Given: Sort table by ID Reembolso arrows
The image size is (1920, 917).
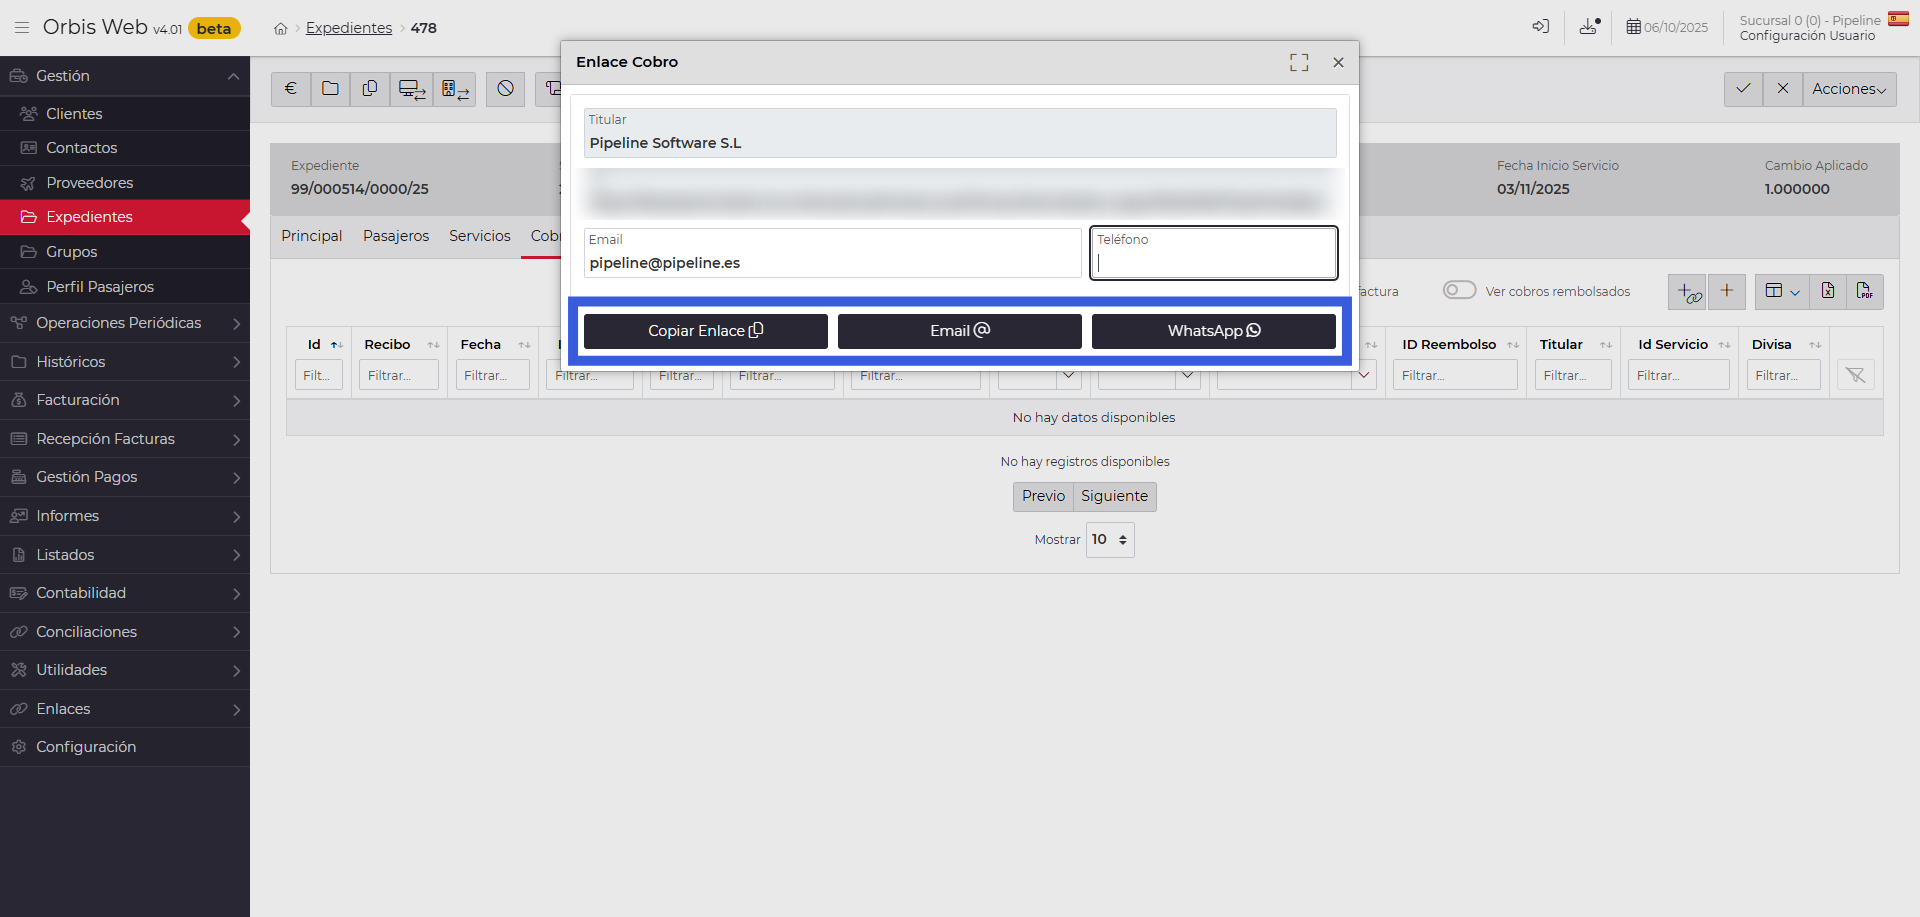Looking at the screenshot, I should [1513, 345].
